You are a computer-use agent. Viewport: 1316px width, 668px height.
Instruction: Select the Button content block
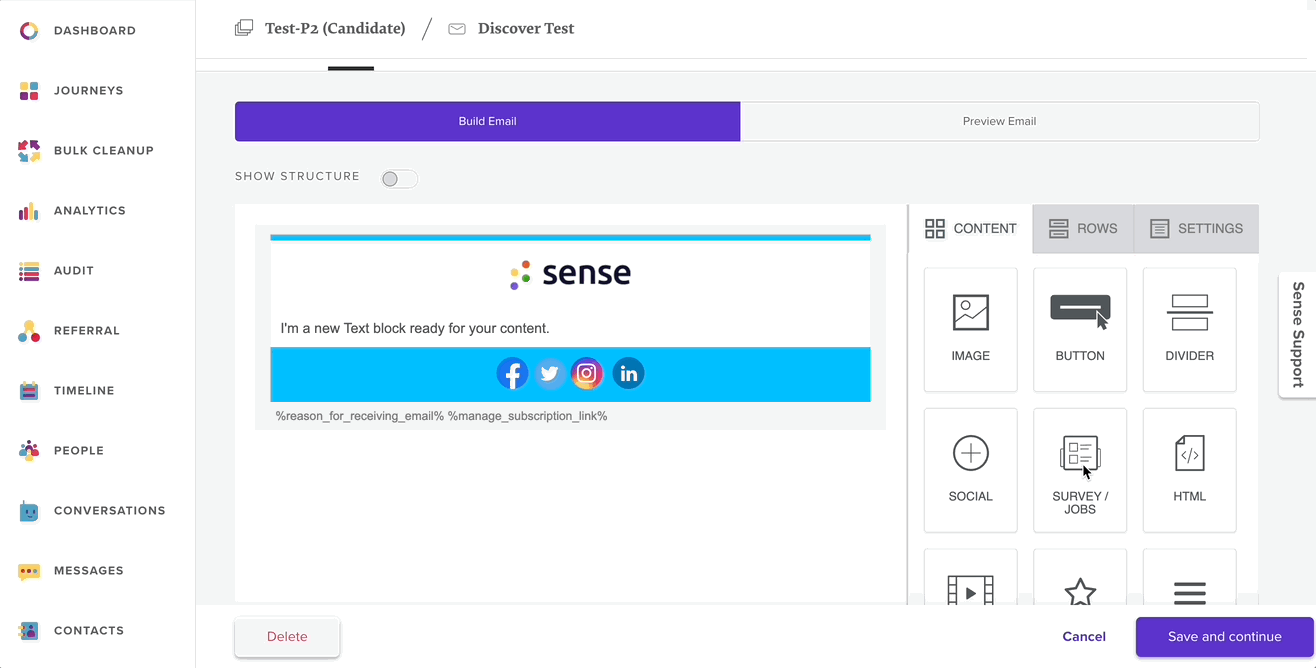click(x=1080, y=330)
